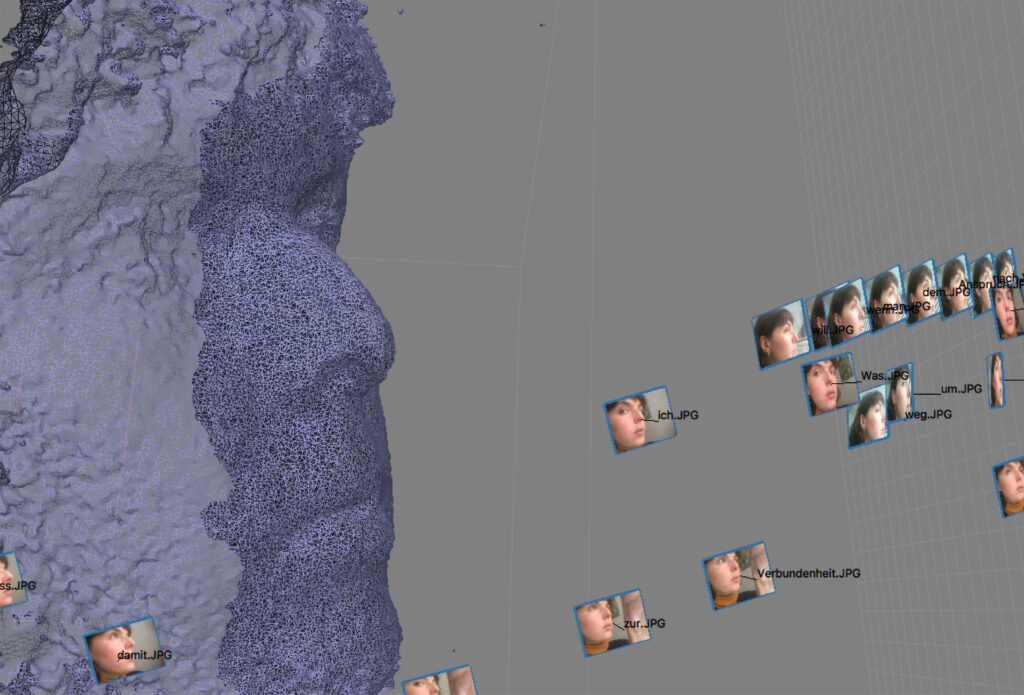Click the 'ich.JPG' camera label
The height and width of the screenshot is (695, 1024).
click(678, 415)
